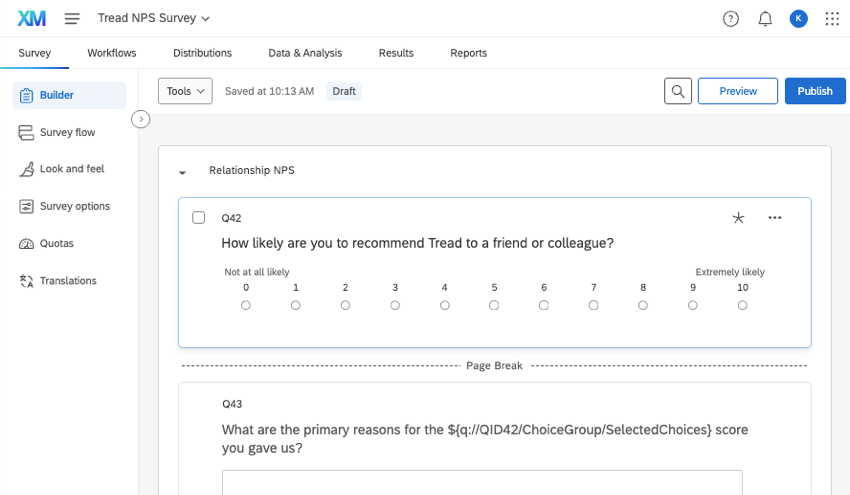The width and height of the screenshot is (850, 495).
Task: Open the hamburger navigation menu
Action: click(x=72, y=18)
